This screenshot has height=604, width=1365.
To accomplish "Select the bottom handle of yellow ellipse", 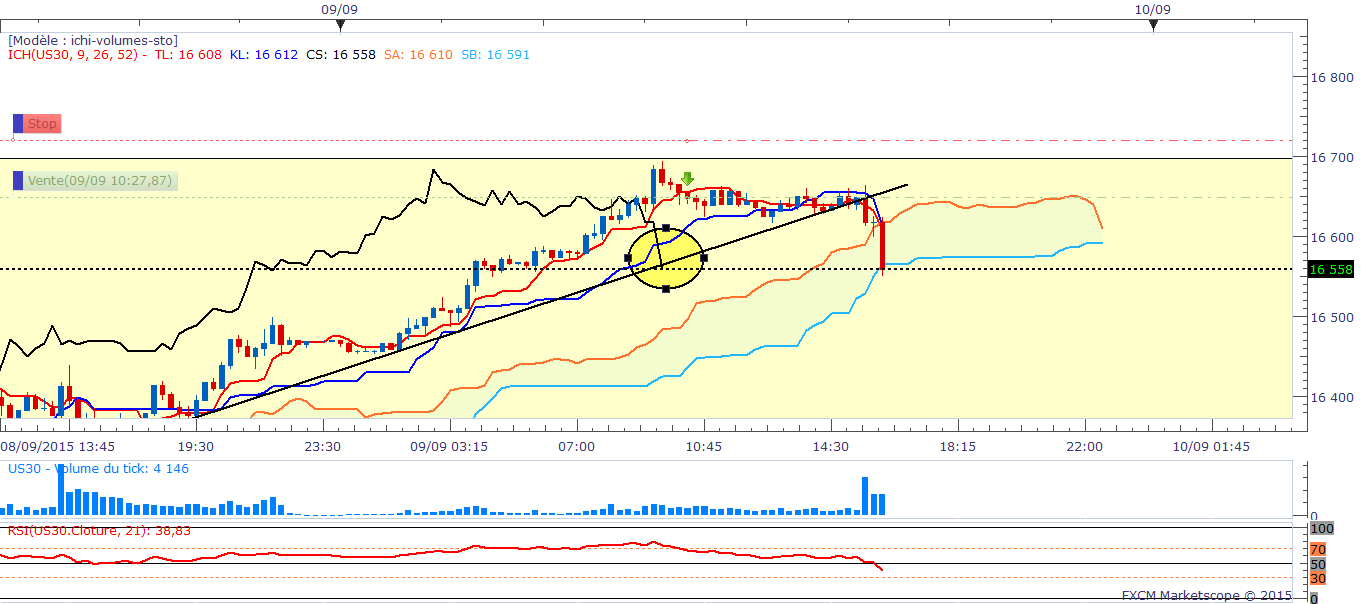I will tap(666, 289).
